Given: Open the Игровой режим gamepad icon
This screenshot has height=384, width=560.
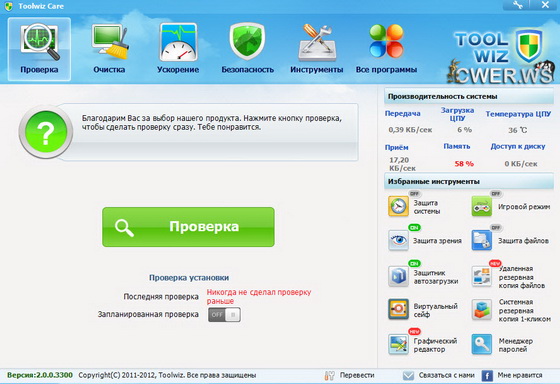Looking at the screenshot, I should point(482,206).
